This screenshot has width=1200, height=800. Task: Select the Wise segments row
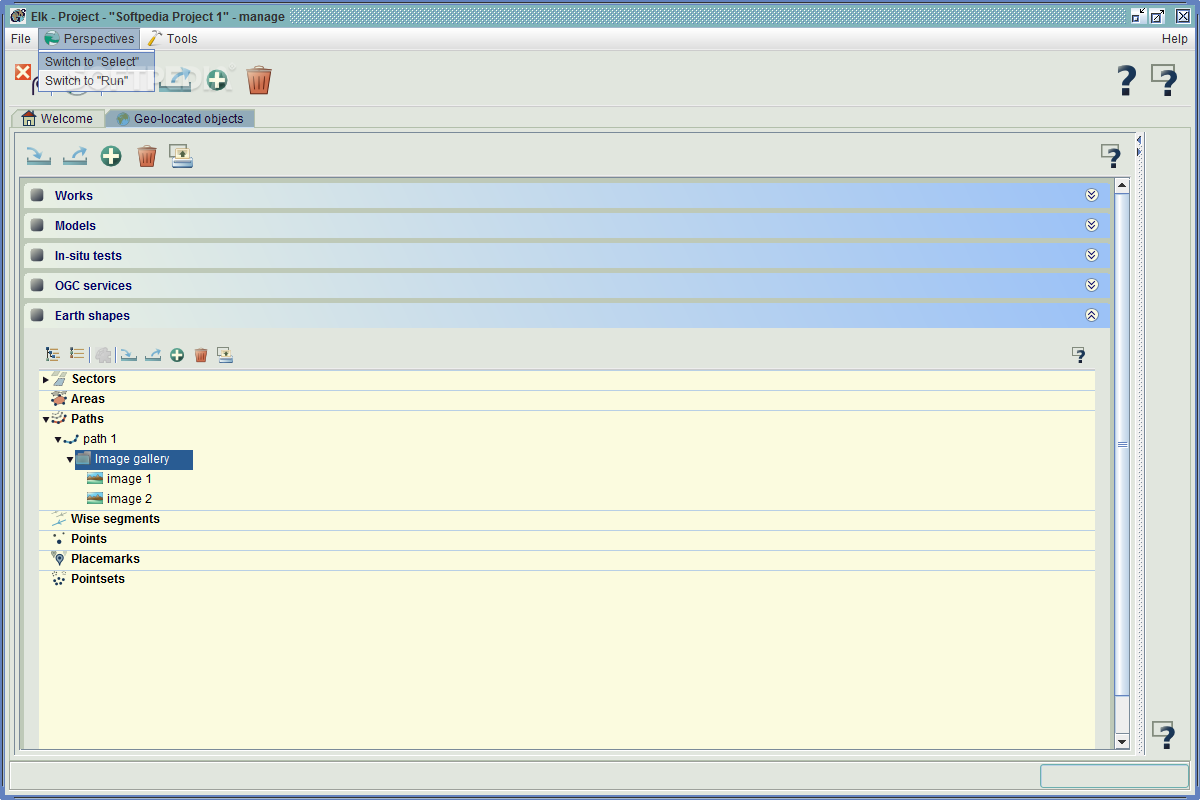pyautogui.click(x=567, y=519)
